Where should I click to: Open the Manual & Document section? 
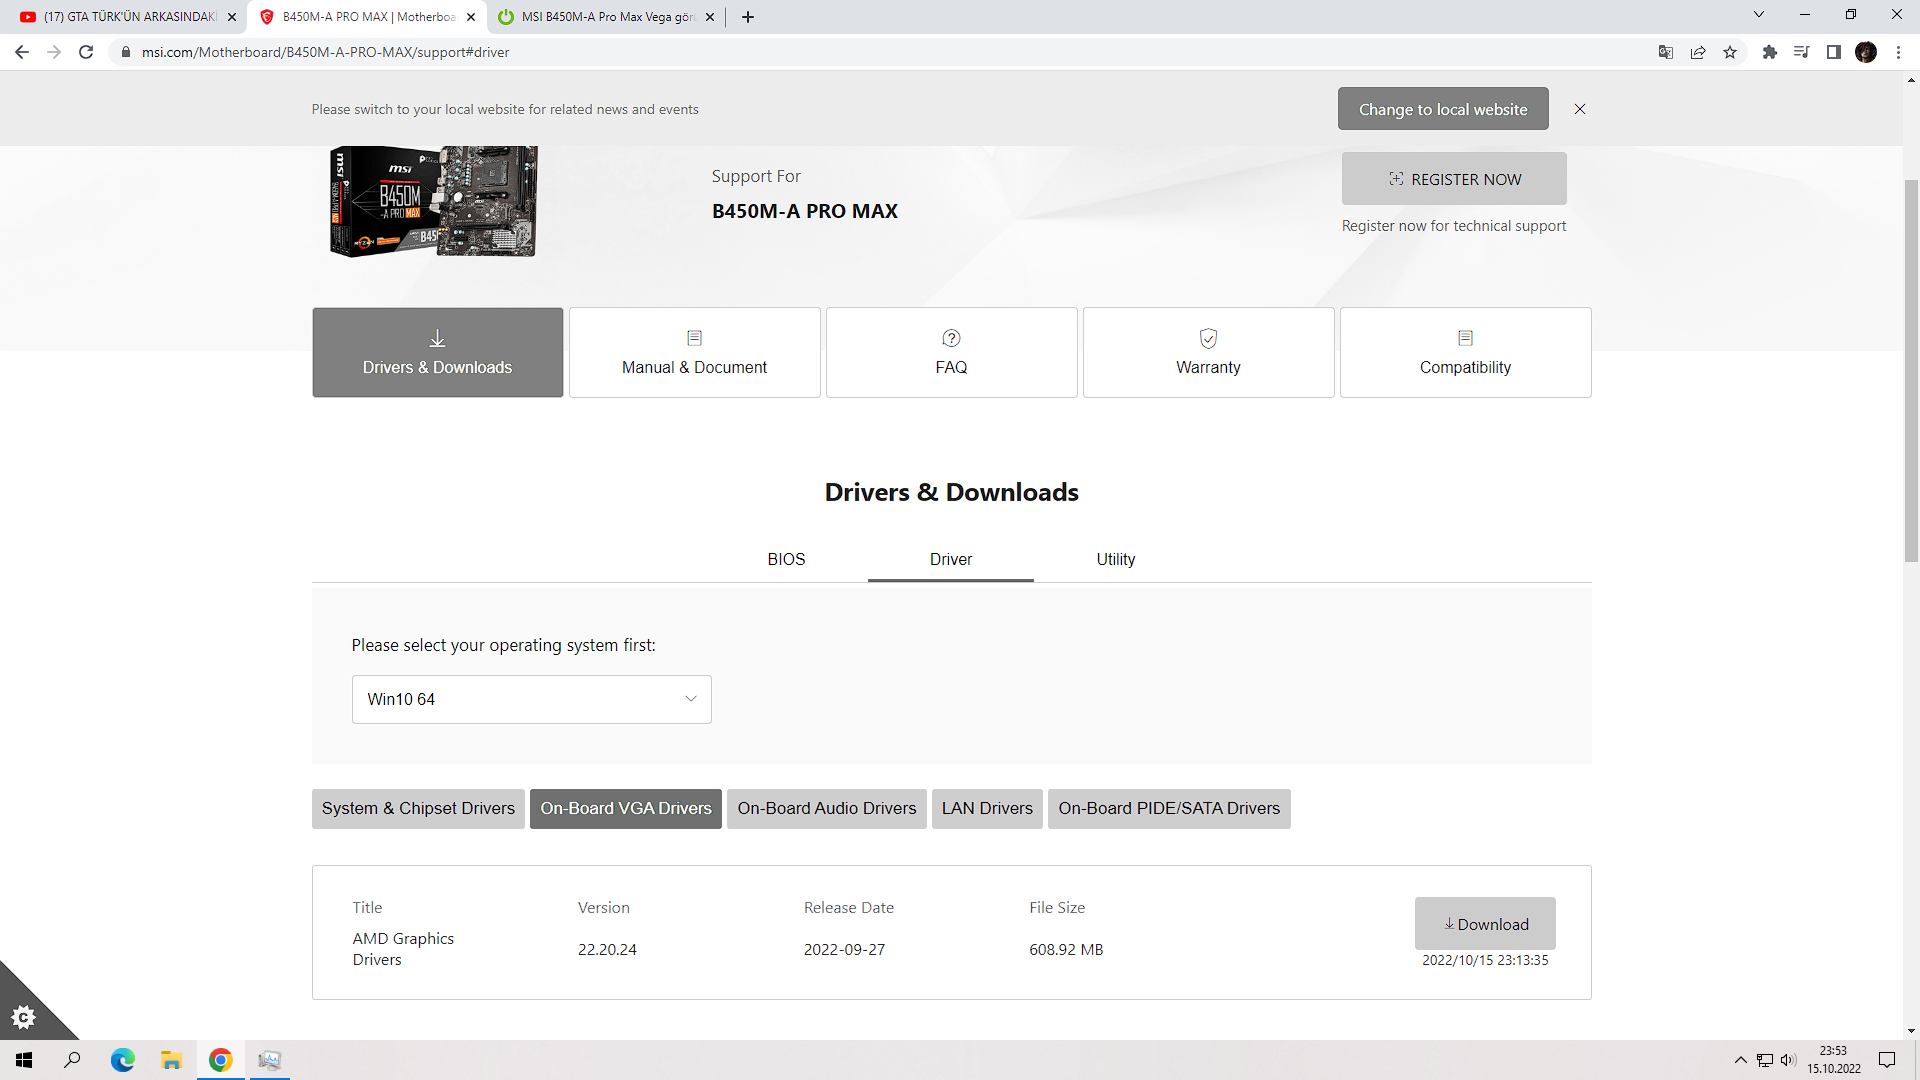(694, 352)
